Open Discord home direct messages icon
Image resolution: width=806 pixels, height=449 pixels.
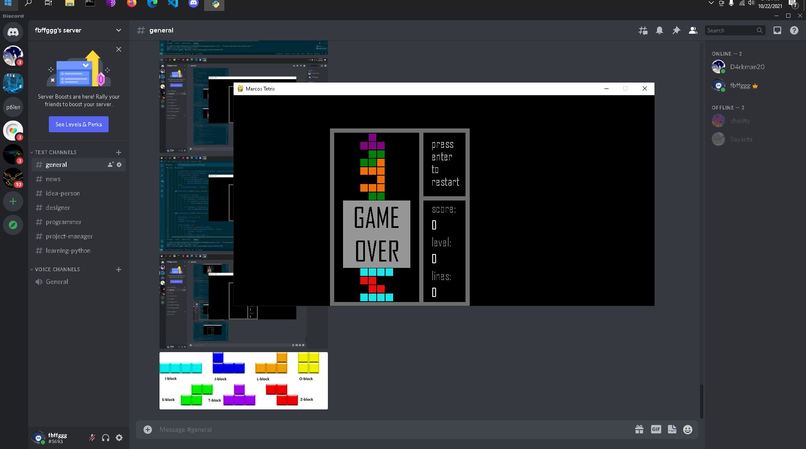click(x=13, y=32)
